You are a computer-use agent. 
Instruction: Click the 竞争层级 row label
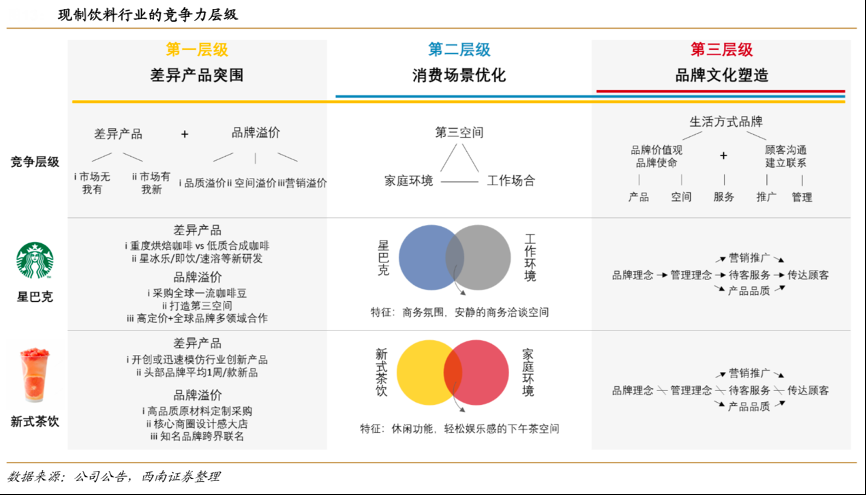(35, 161)
